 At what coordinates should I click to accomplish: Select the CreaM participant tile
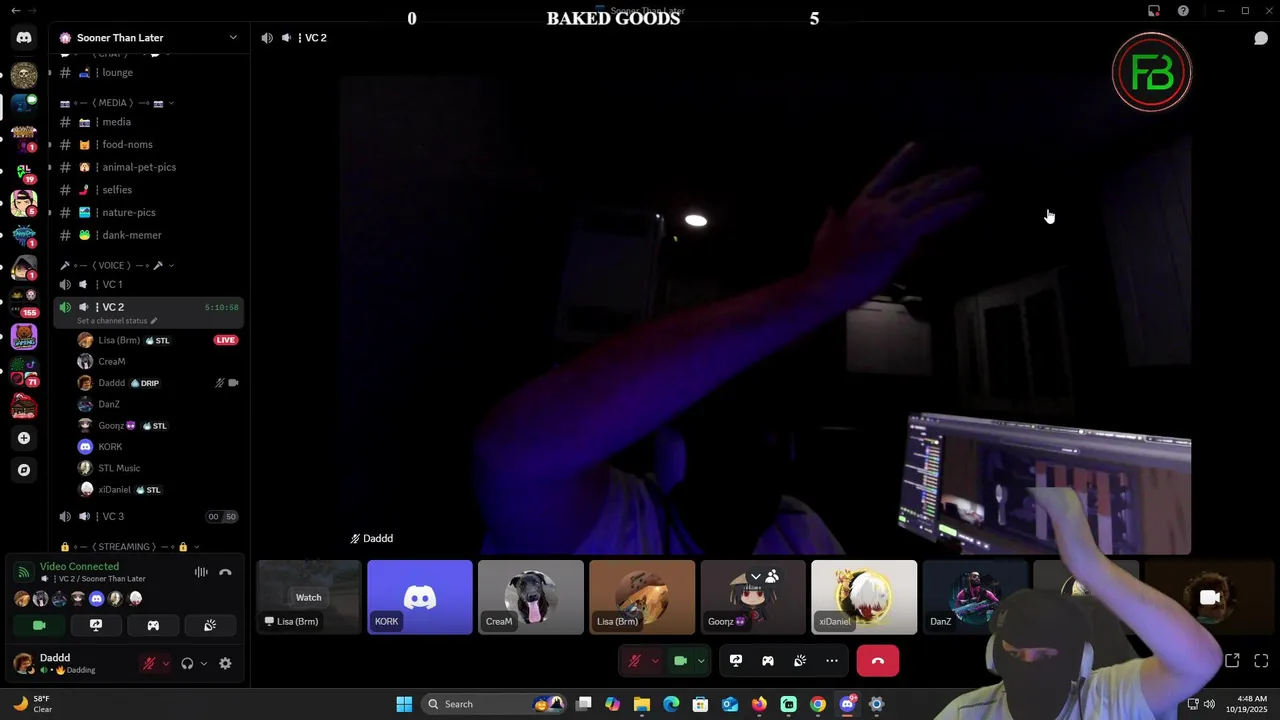click(x=531, y=597)
